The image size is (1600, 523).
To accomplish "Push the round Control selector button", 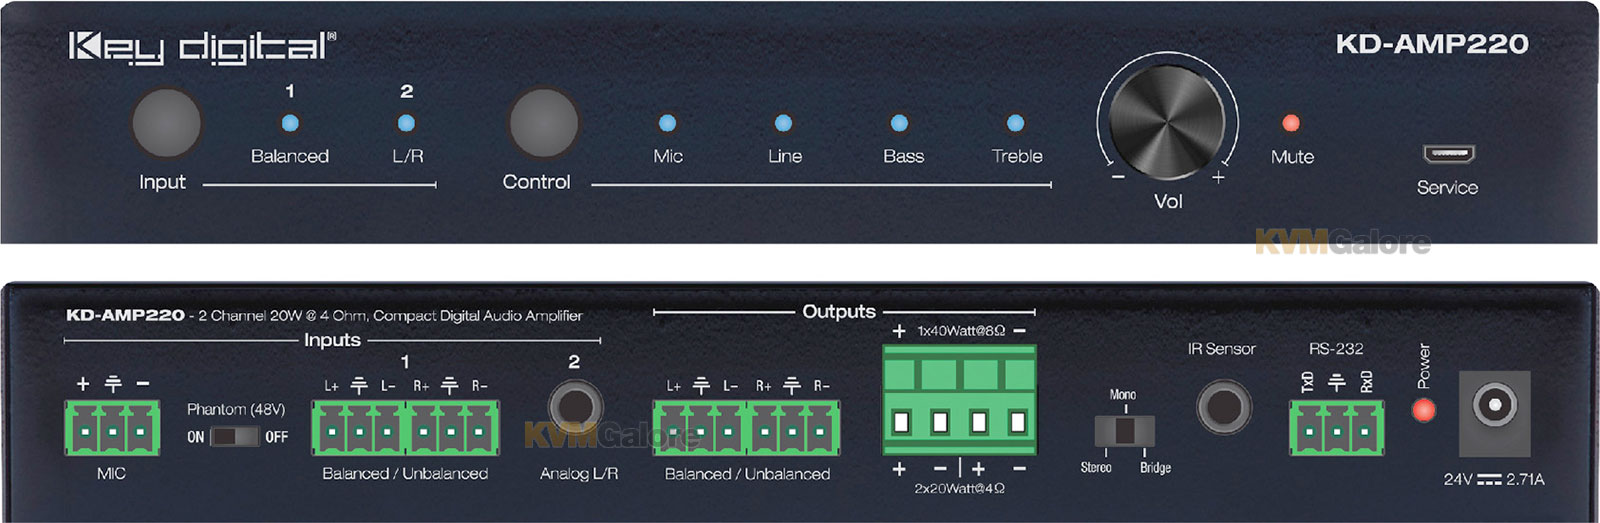I will 543,124.
